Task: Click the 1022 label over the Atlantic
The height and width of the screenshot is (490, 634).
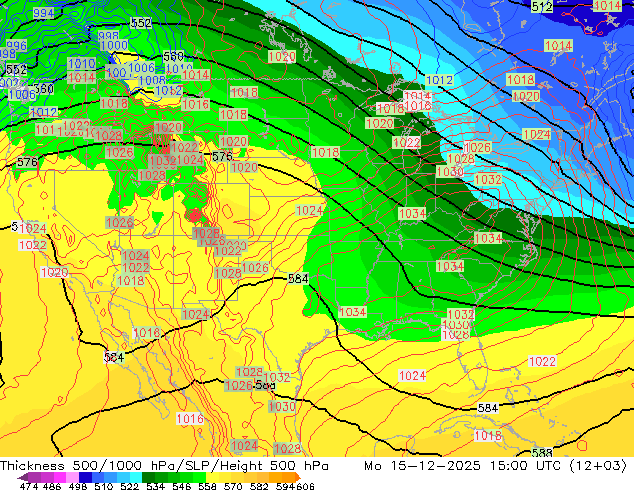Action: pyautogui.click(x=542, y=361)
